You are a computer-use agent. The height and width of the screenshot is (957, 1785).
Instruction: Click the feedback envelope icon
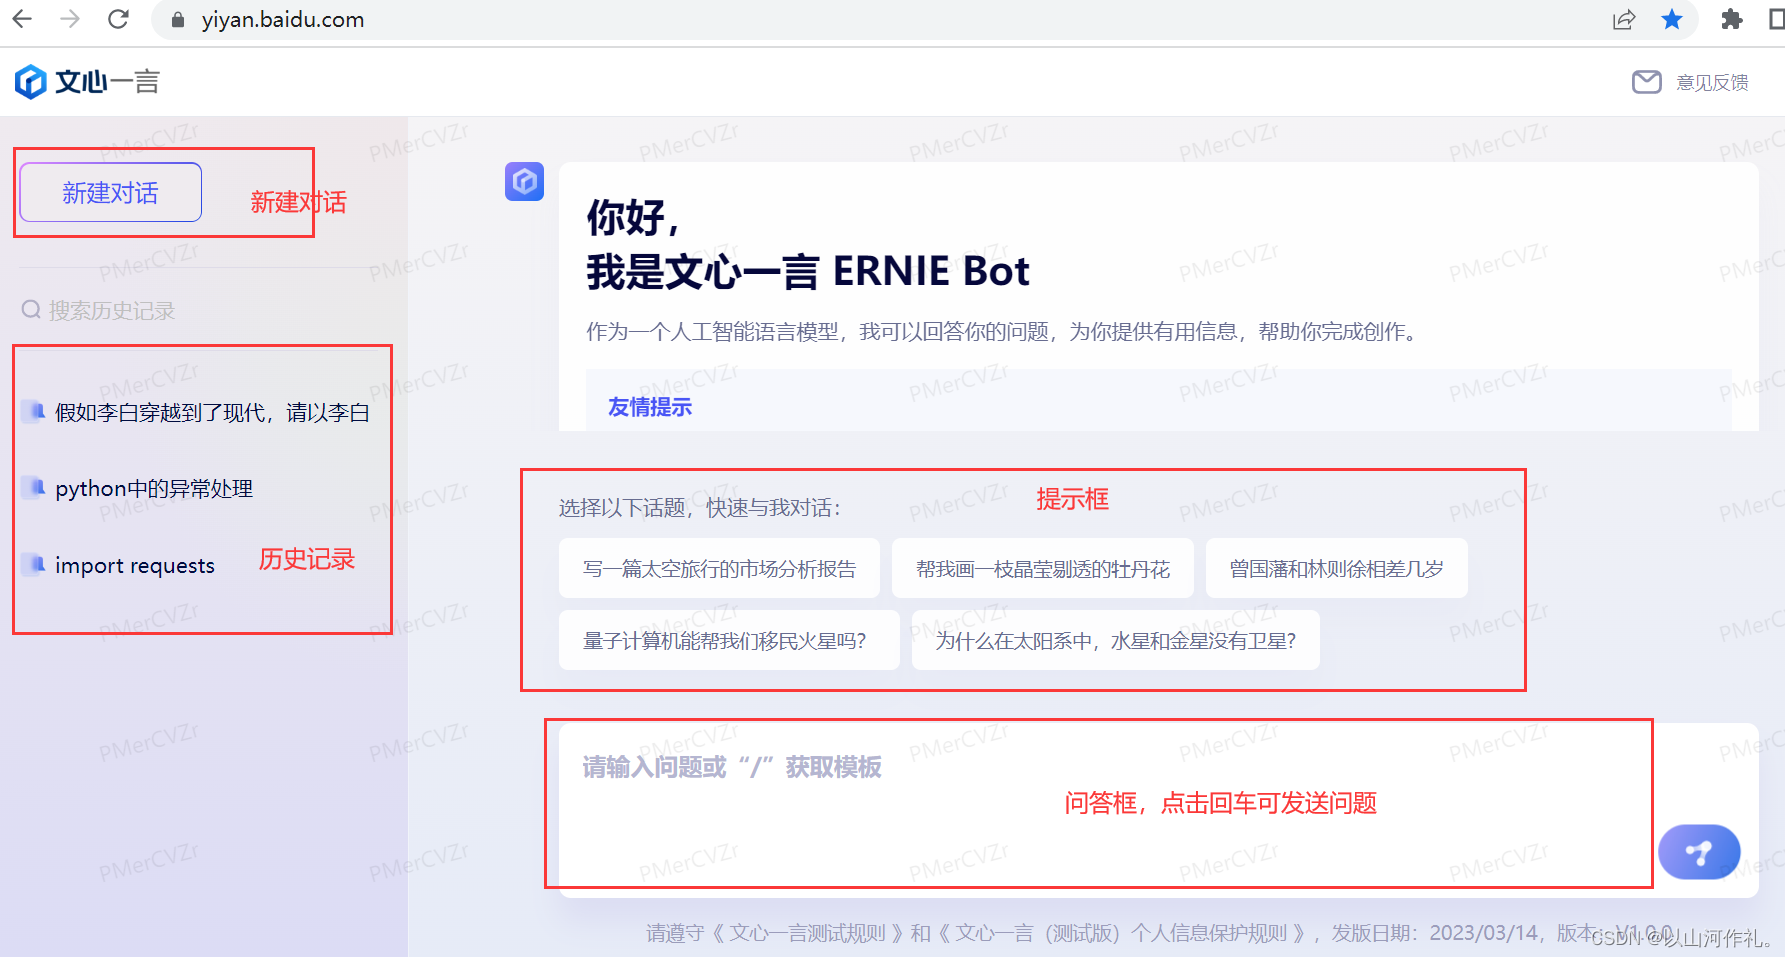tap(1646, 82)
